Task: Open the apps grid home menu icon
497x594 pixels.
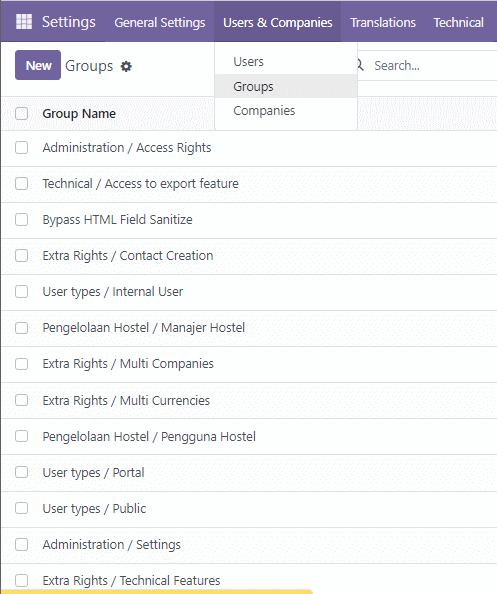Action: pyautogui.click(x=24, y=22)
